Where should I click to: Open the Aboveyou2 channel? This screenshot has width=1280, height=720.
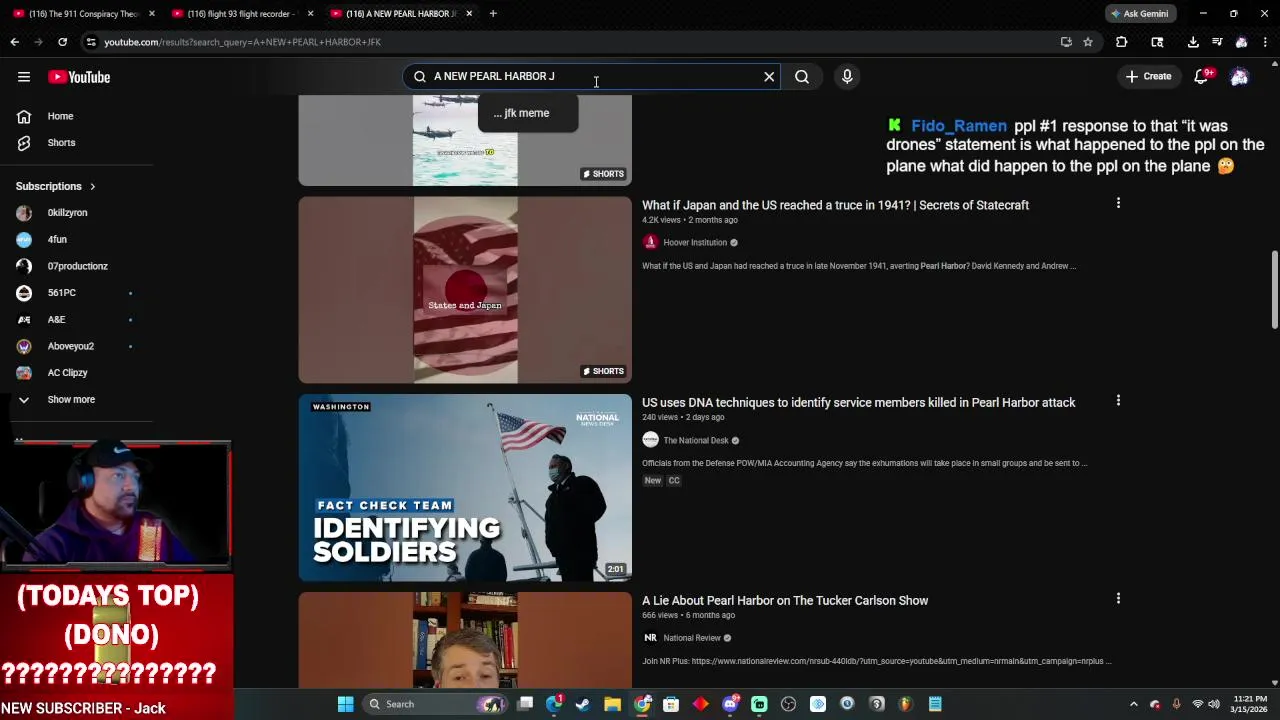70,346
